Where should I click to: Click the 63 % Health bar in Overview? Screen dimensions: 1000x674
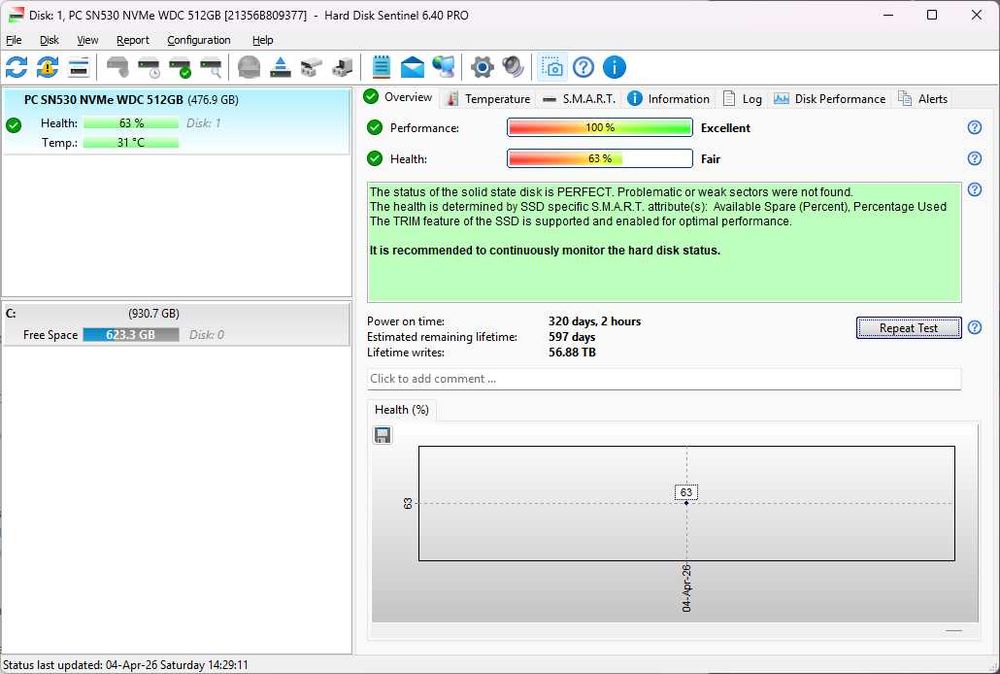(x=599, y=158)
